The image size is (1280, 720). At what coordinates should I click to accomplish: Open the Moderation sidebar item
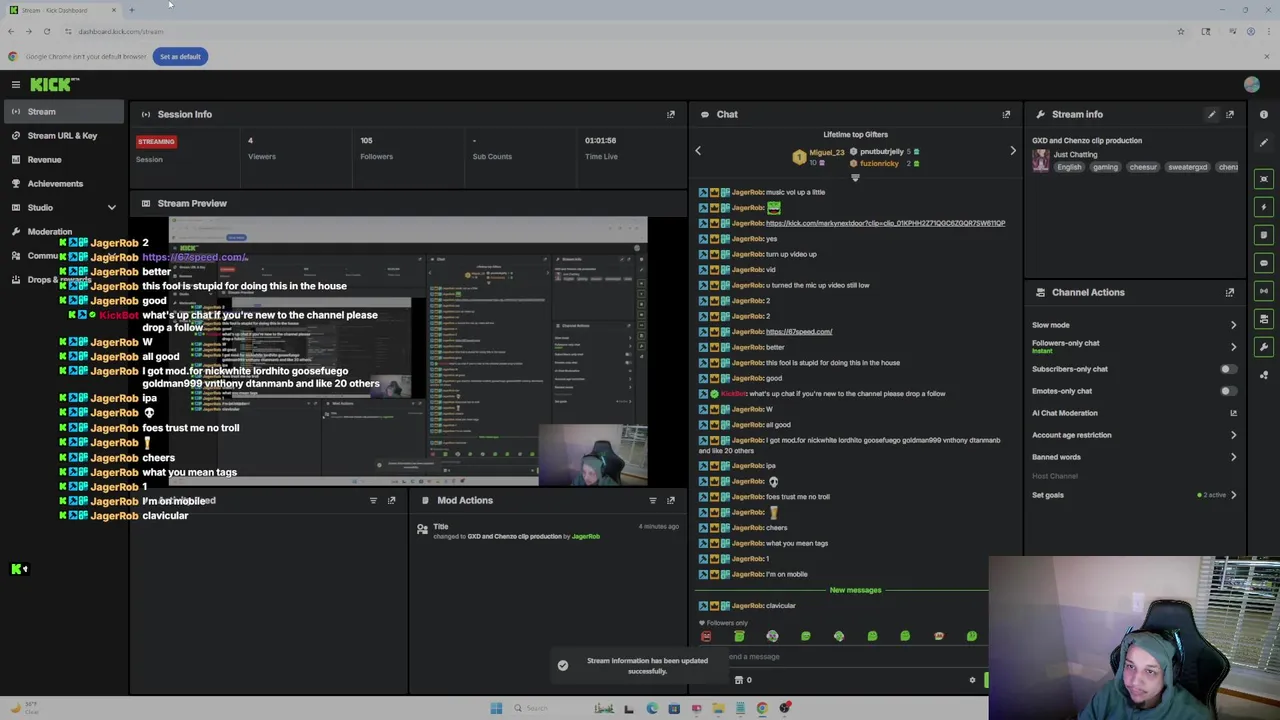pyautogui.click(x=64, y=231)
